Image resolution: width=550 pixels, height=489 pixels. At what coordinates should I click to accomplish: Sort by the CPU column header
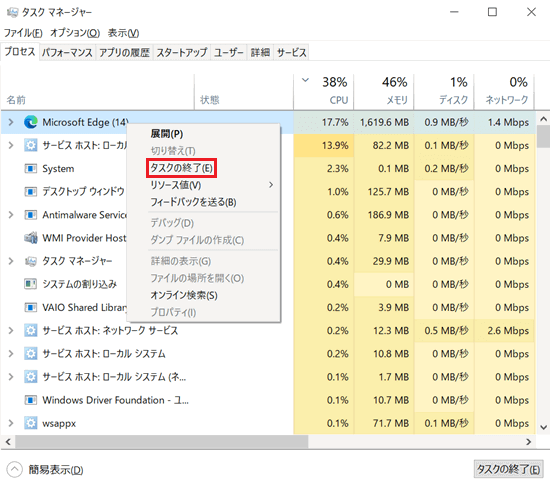pos(323,92)
